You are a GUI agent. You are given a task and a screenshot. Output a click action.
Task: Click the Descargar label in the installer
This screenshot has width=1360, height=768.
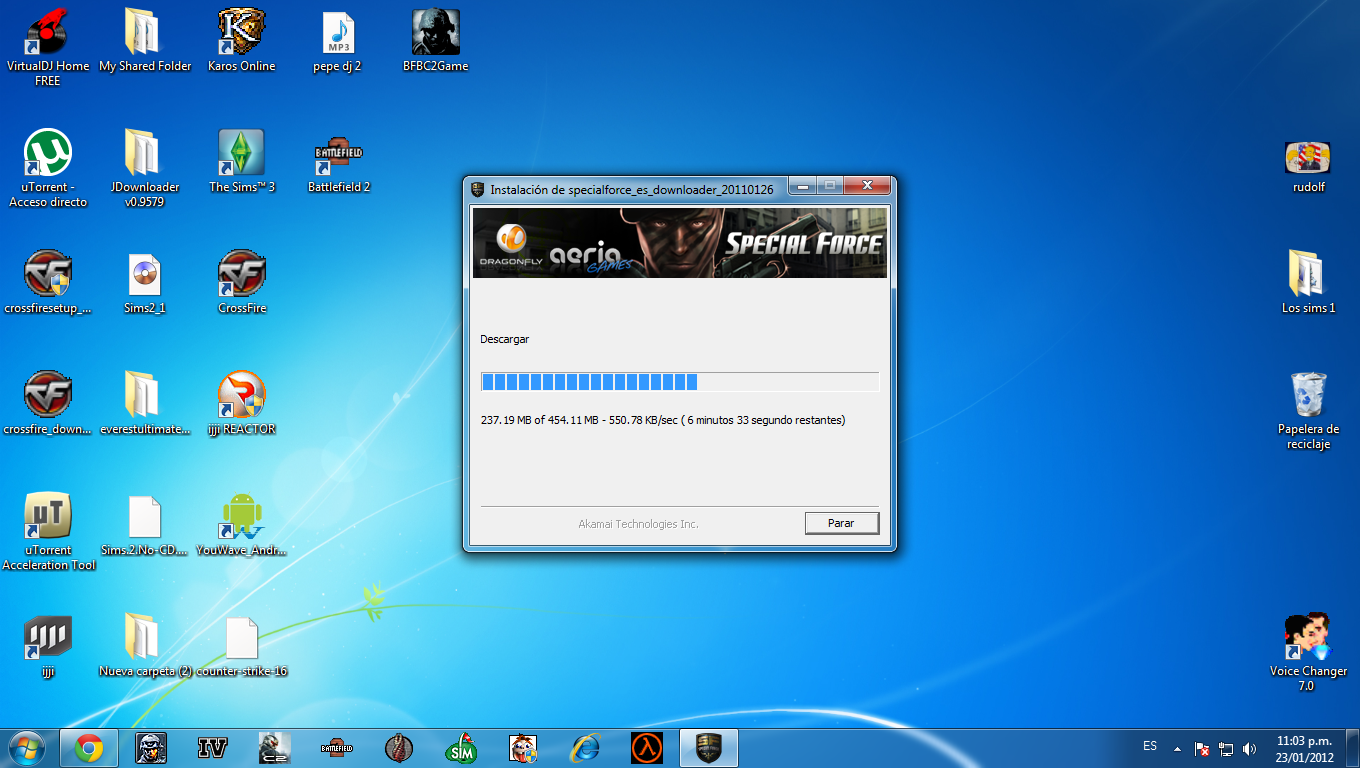click(x=505, y=339)
